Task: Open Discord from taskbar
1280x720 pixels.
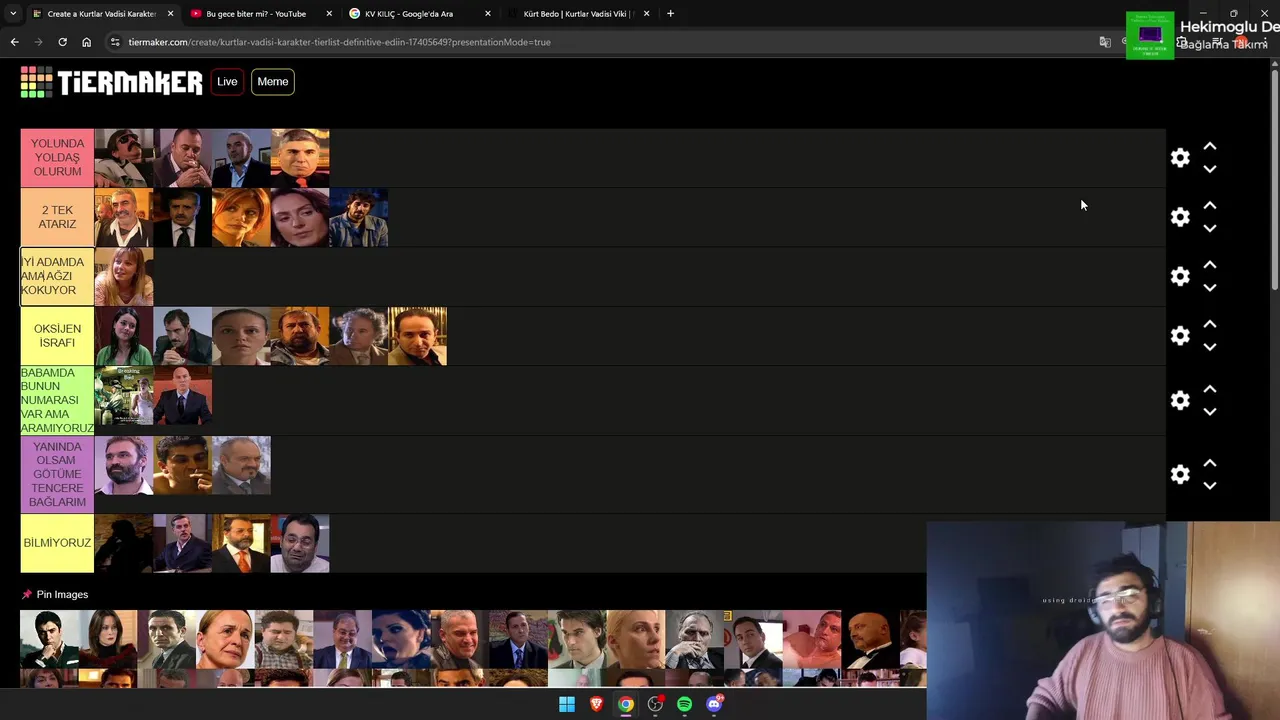Action: click(x=713, y=704)
